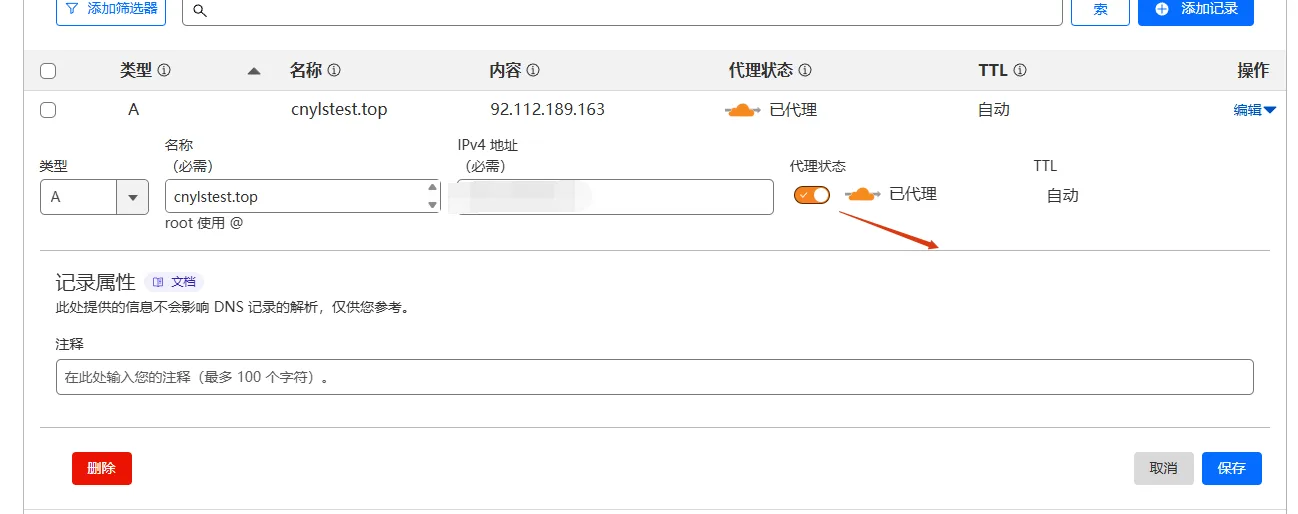Click the 注释 comment input field
The width and height of the screenshot is (1298, 514).
pyautogui.click(x=655, y=377)
